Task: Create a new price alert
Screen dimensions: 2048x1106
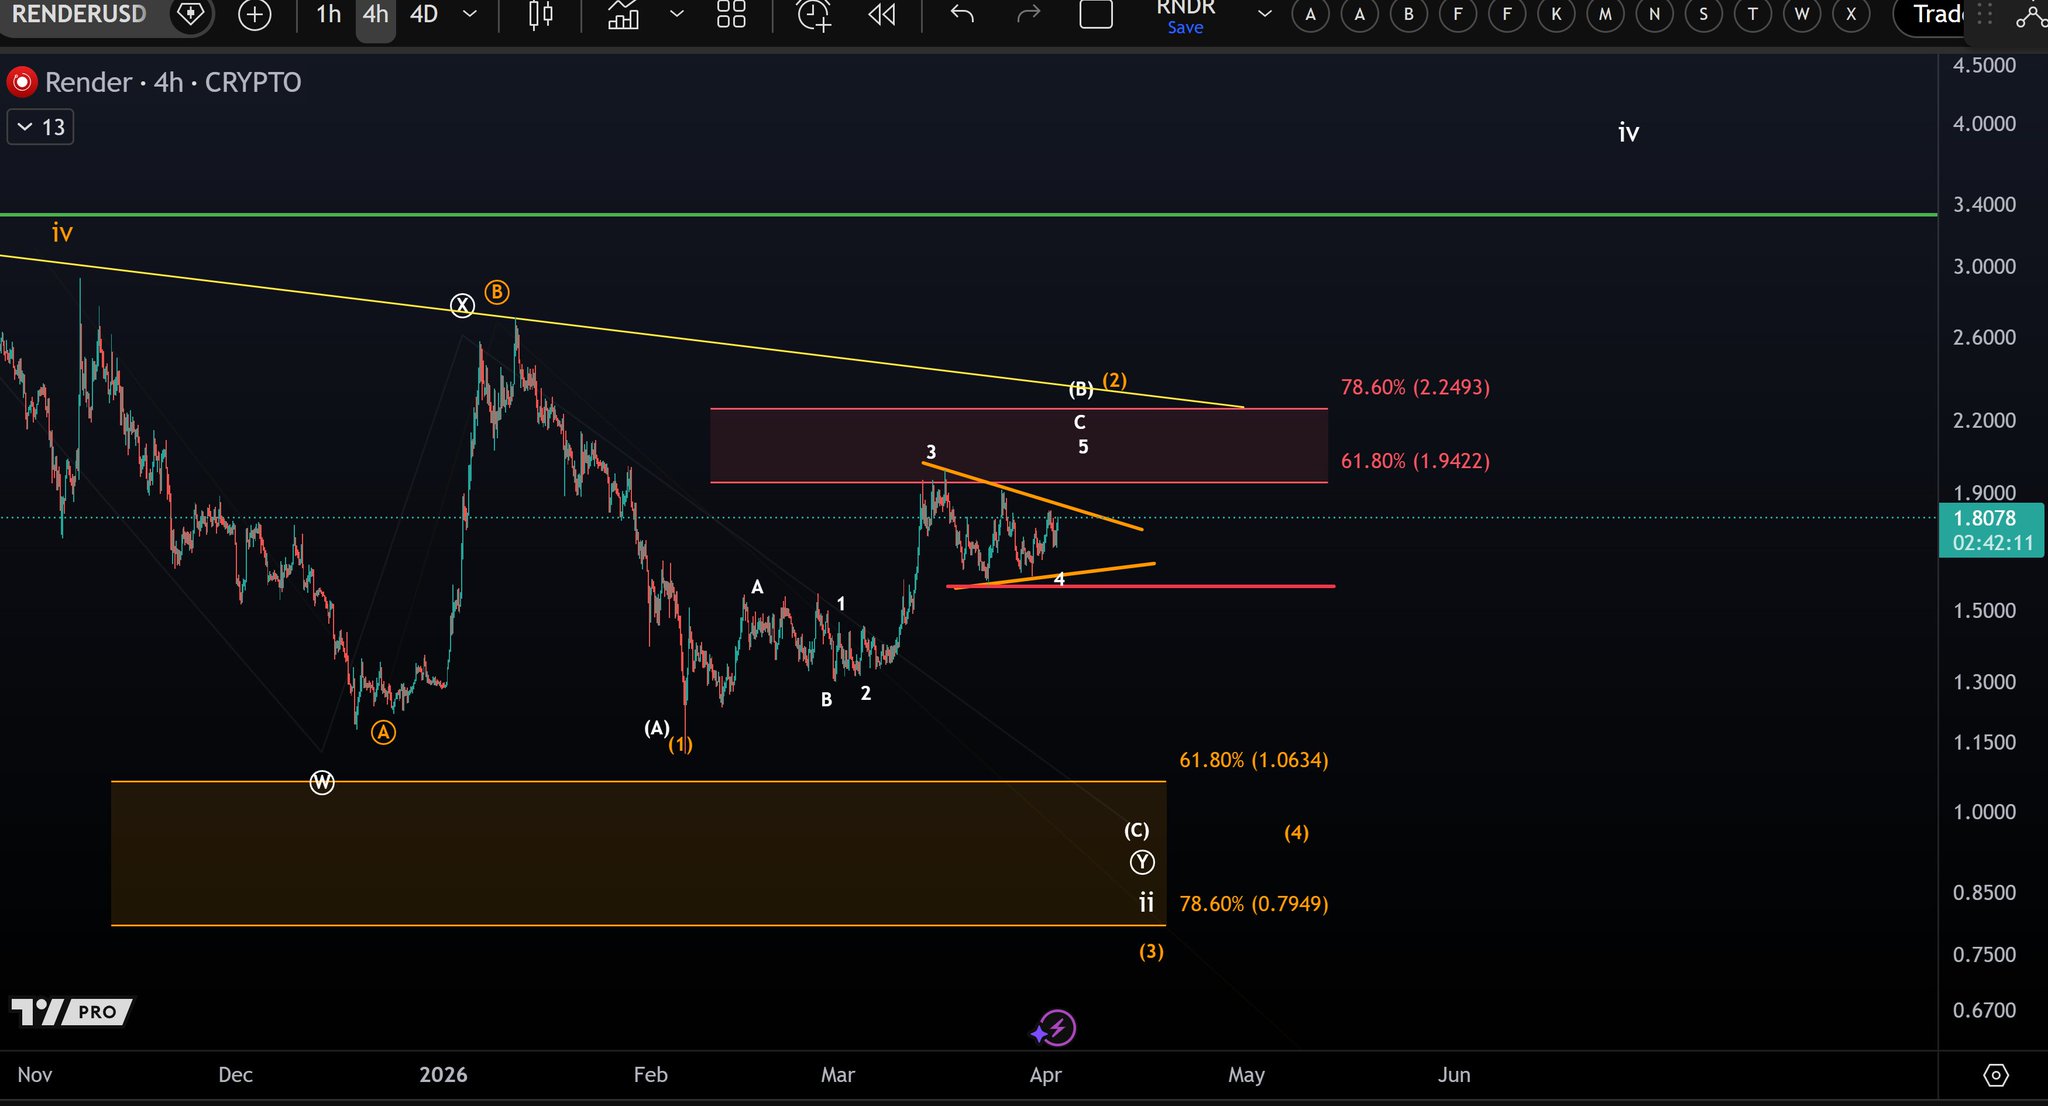Action: click(x=813, y=14)
